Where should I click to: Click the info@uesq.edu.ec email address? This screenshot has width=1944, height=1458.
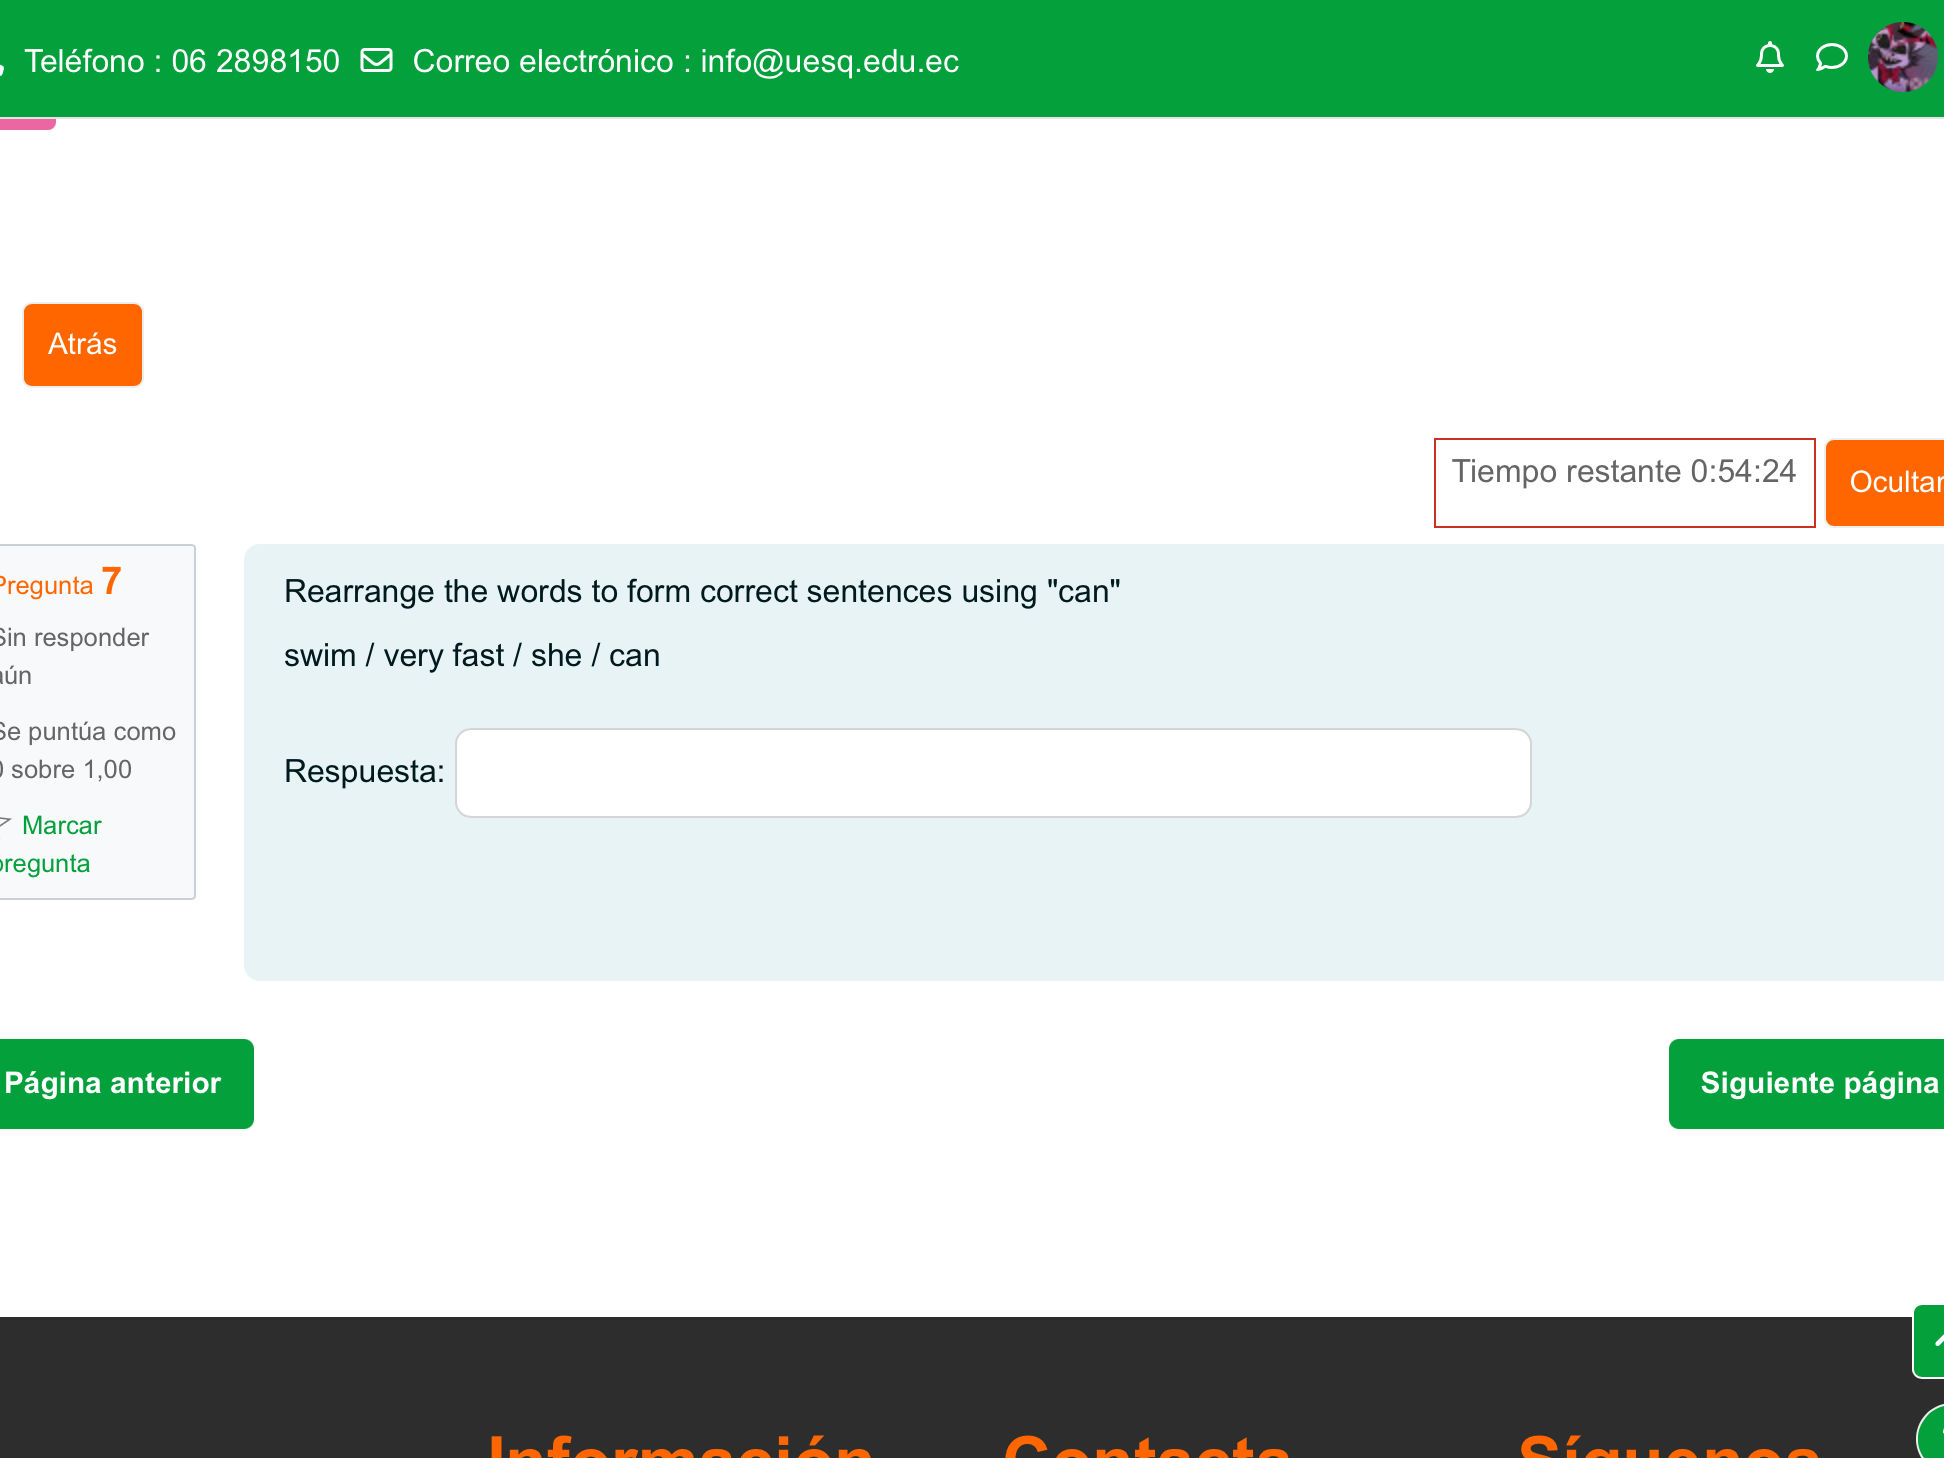point(829,61)
